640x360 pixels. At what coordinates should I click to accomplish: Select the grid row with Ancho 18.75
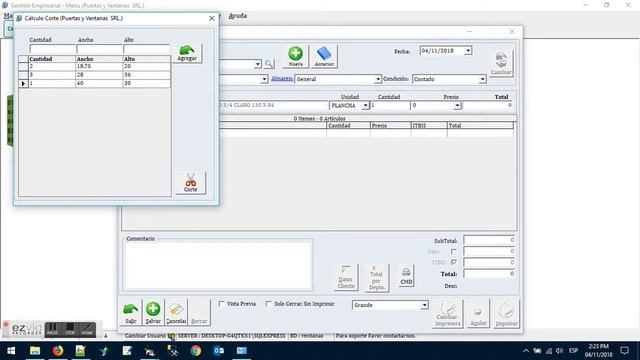pyautogui.click(x=95, y=66)
